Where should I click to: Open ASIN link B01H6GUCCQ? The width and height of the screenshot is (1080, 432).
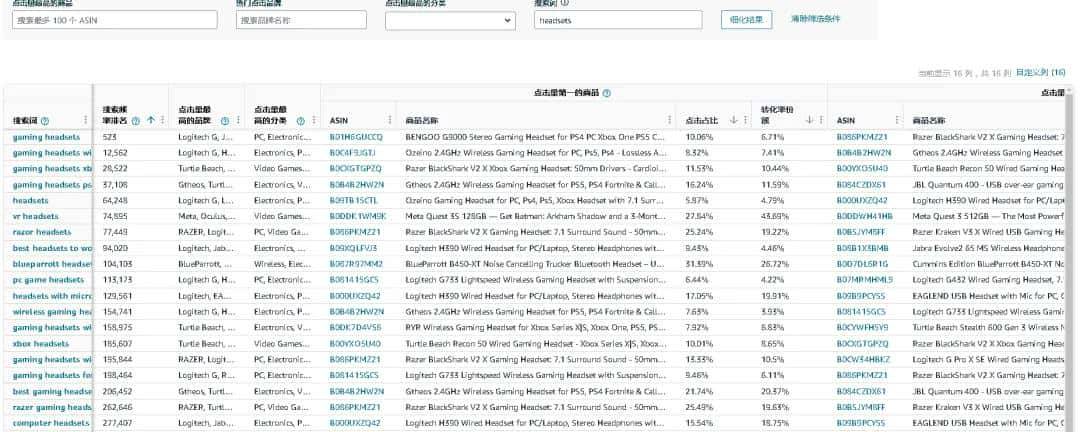click(356, 137)
